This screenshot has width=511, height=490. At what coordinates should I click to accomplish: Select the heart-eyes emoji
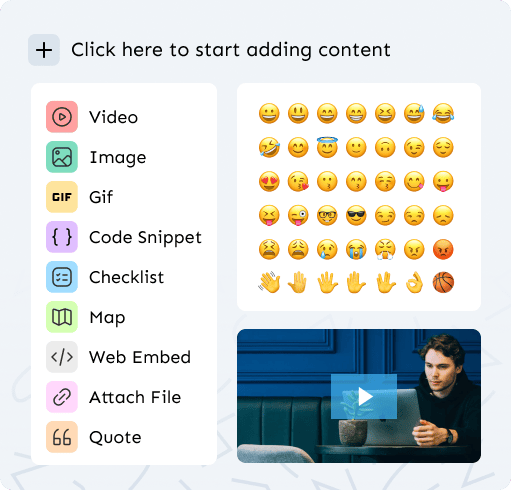coord(269,182)
